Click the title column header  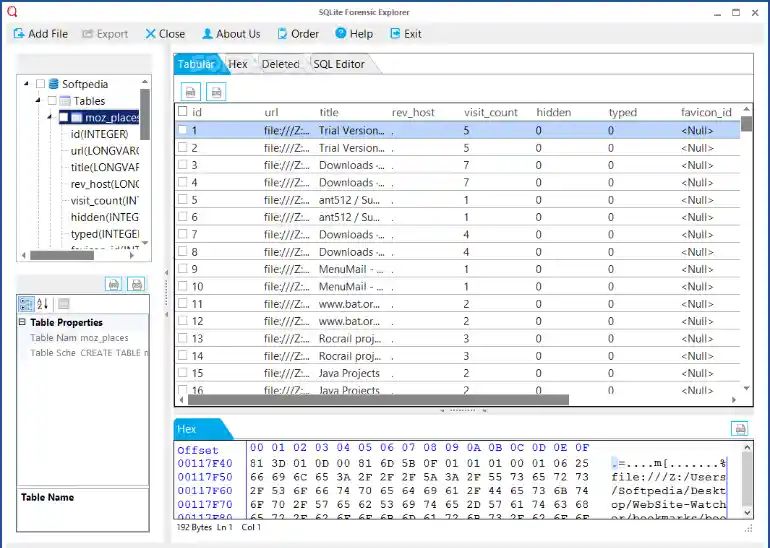tap(329, 112)
